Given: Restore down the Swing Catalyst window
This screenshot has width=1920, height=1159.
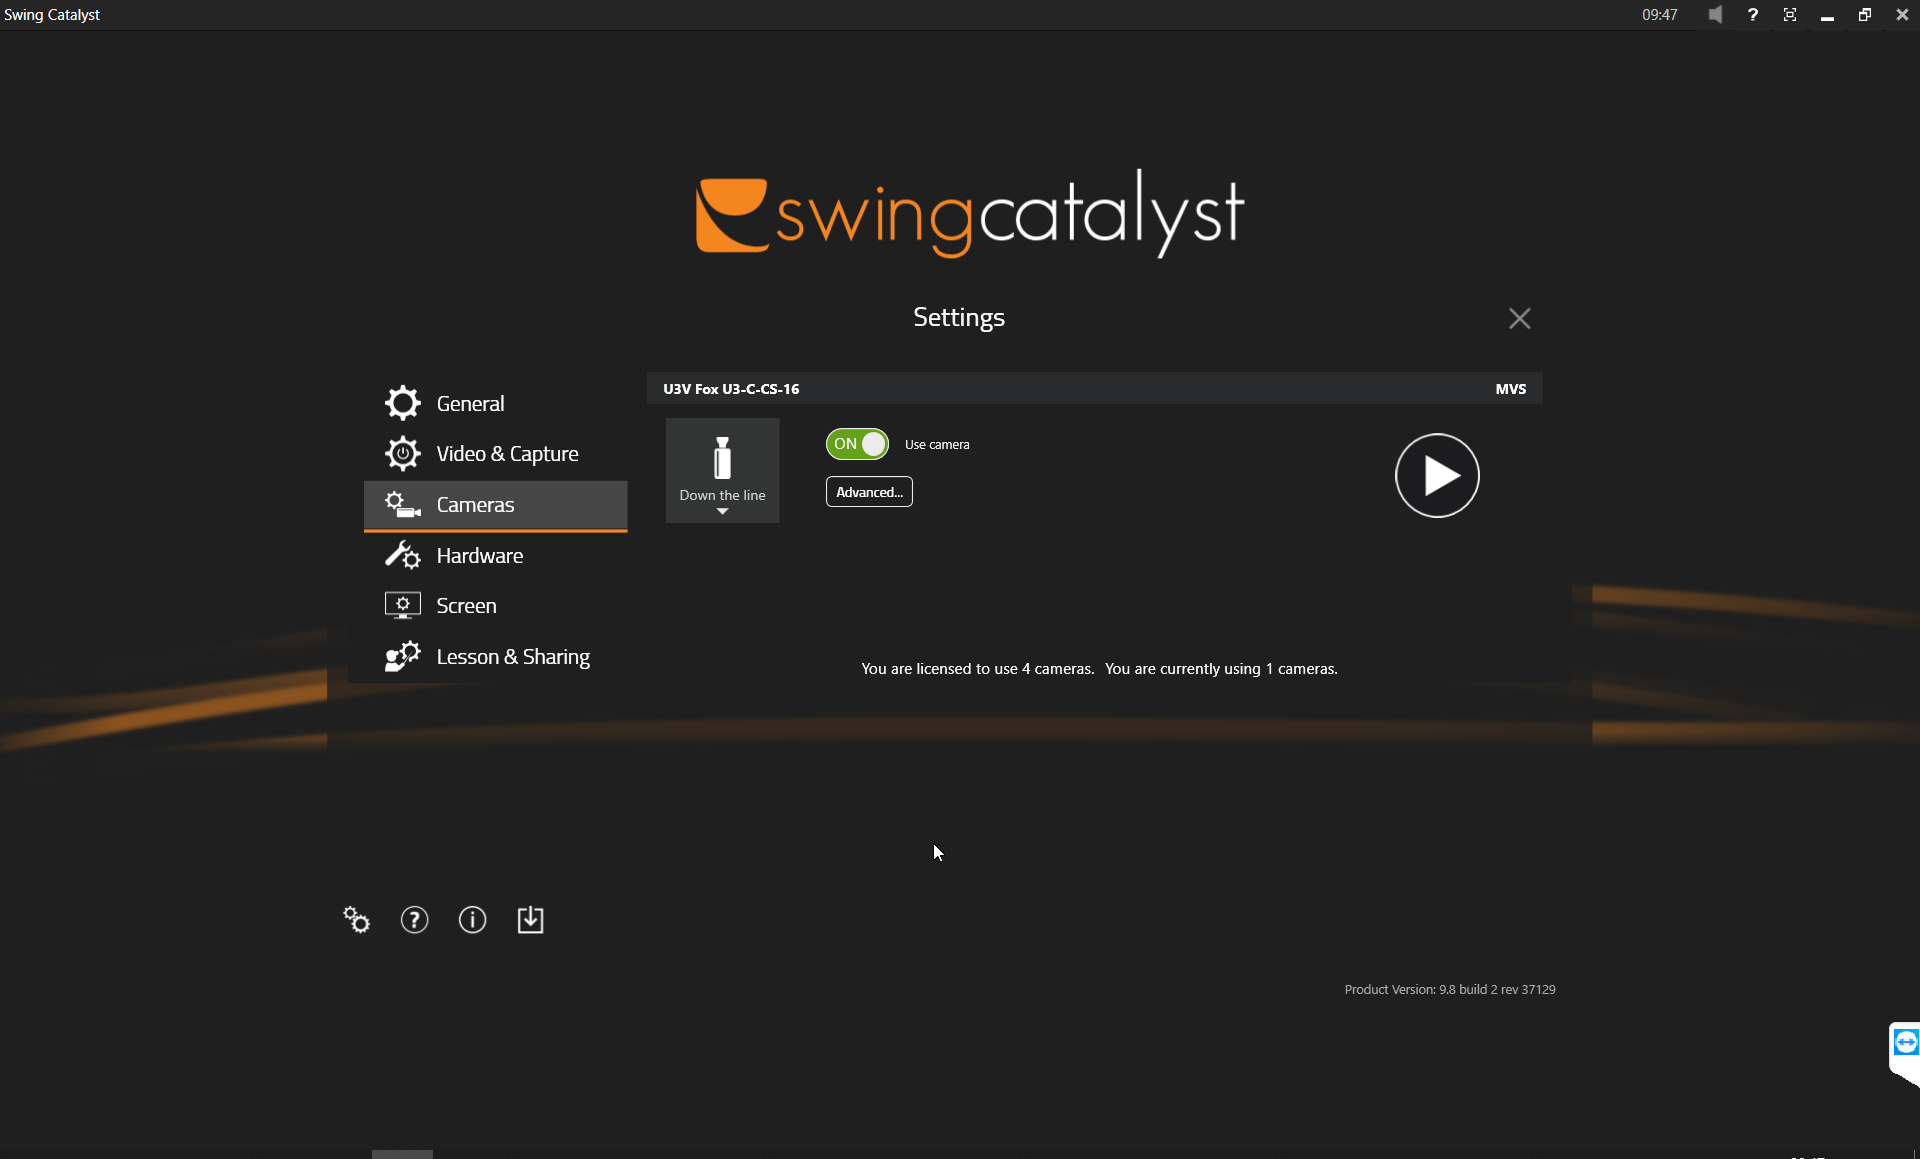Looking at the screenshot, I should 1865,15.
